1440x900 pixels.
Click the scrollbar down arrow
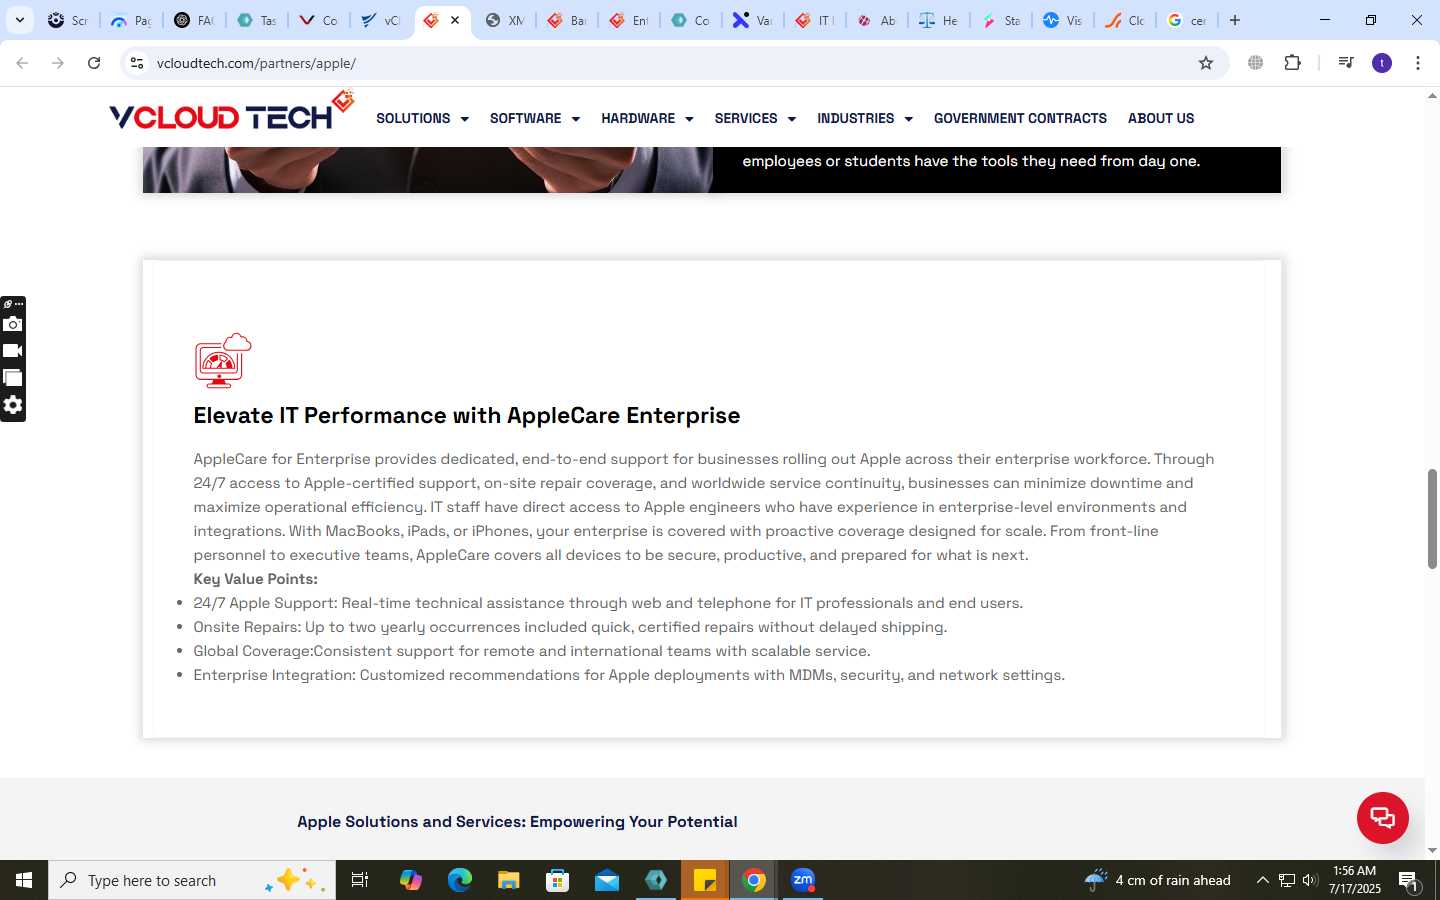coord(1432,851)
